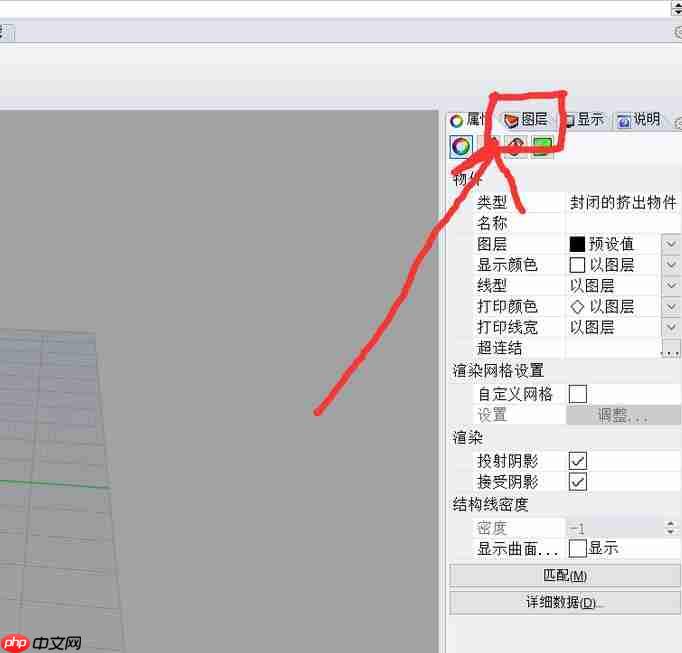Click the 类型 row label
This screenshot has width=682, height=653.
tap(492, 203)
